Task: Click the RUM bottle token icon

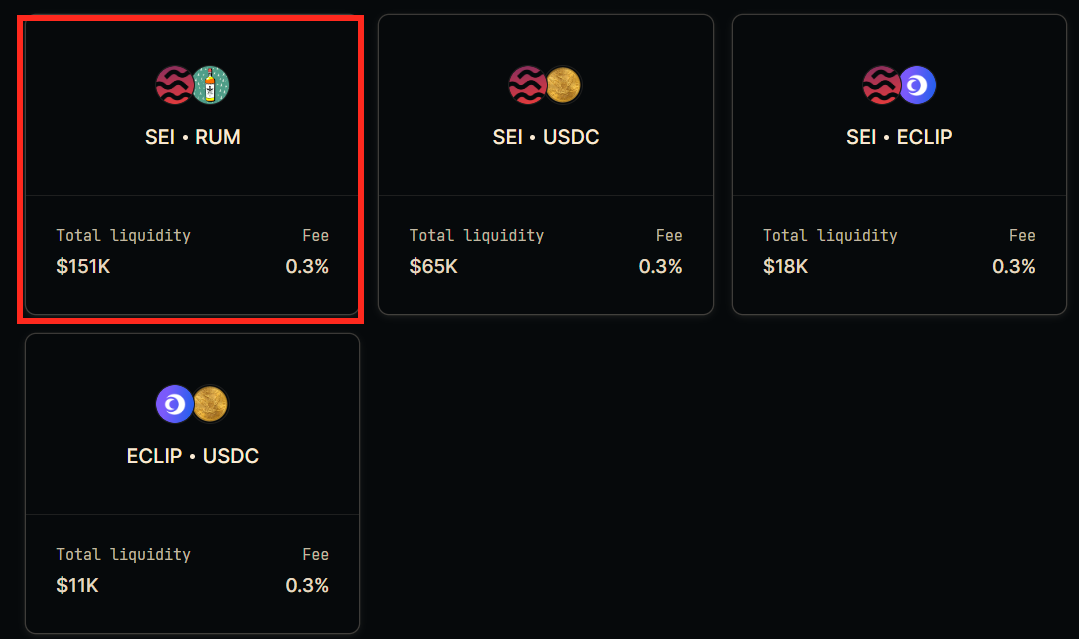Action: tap(211, 85)
